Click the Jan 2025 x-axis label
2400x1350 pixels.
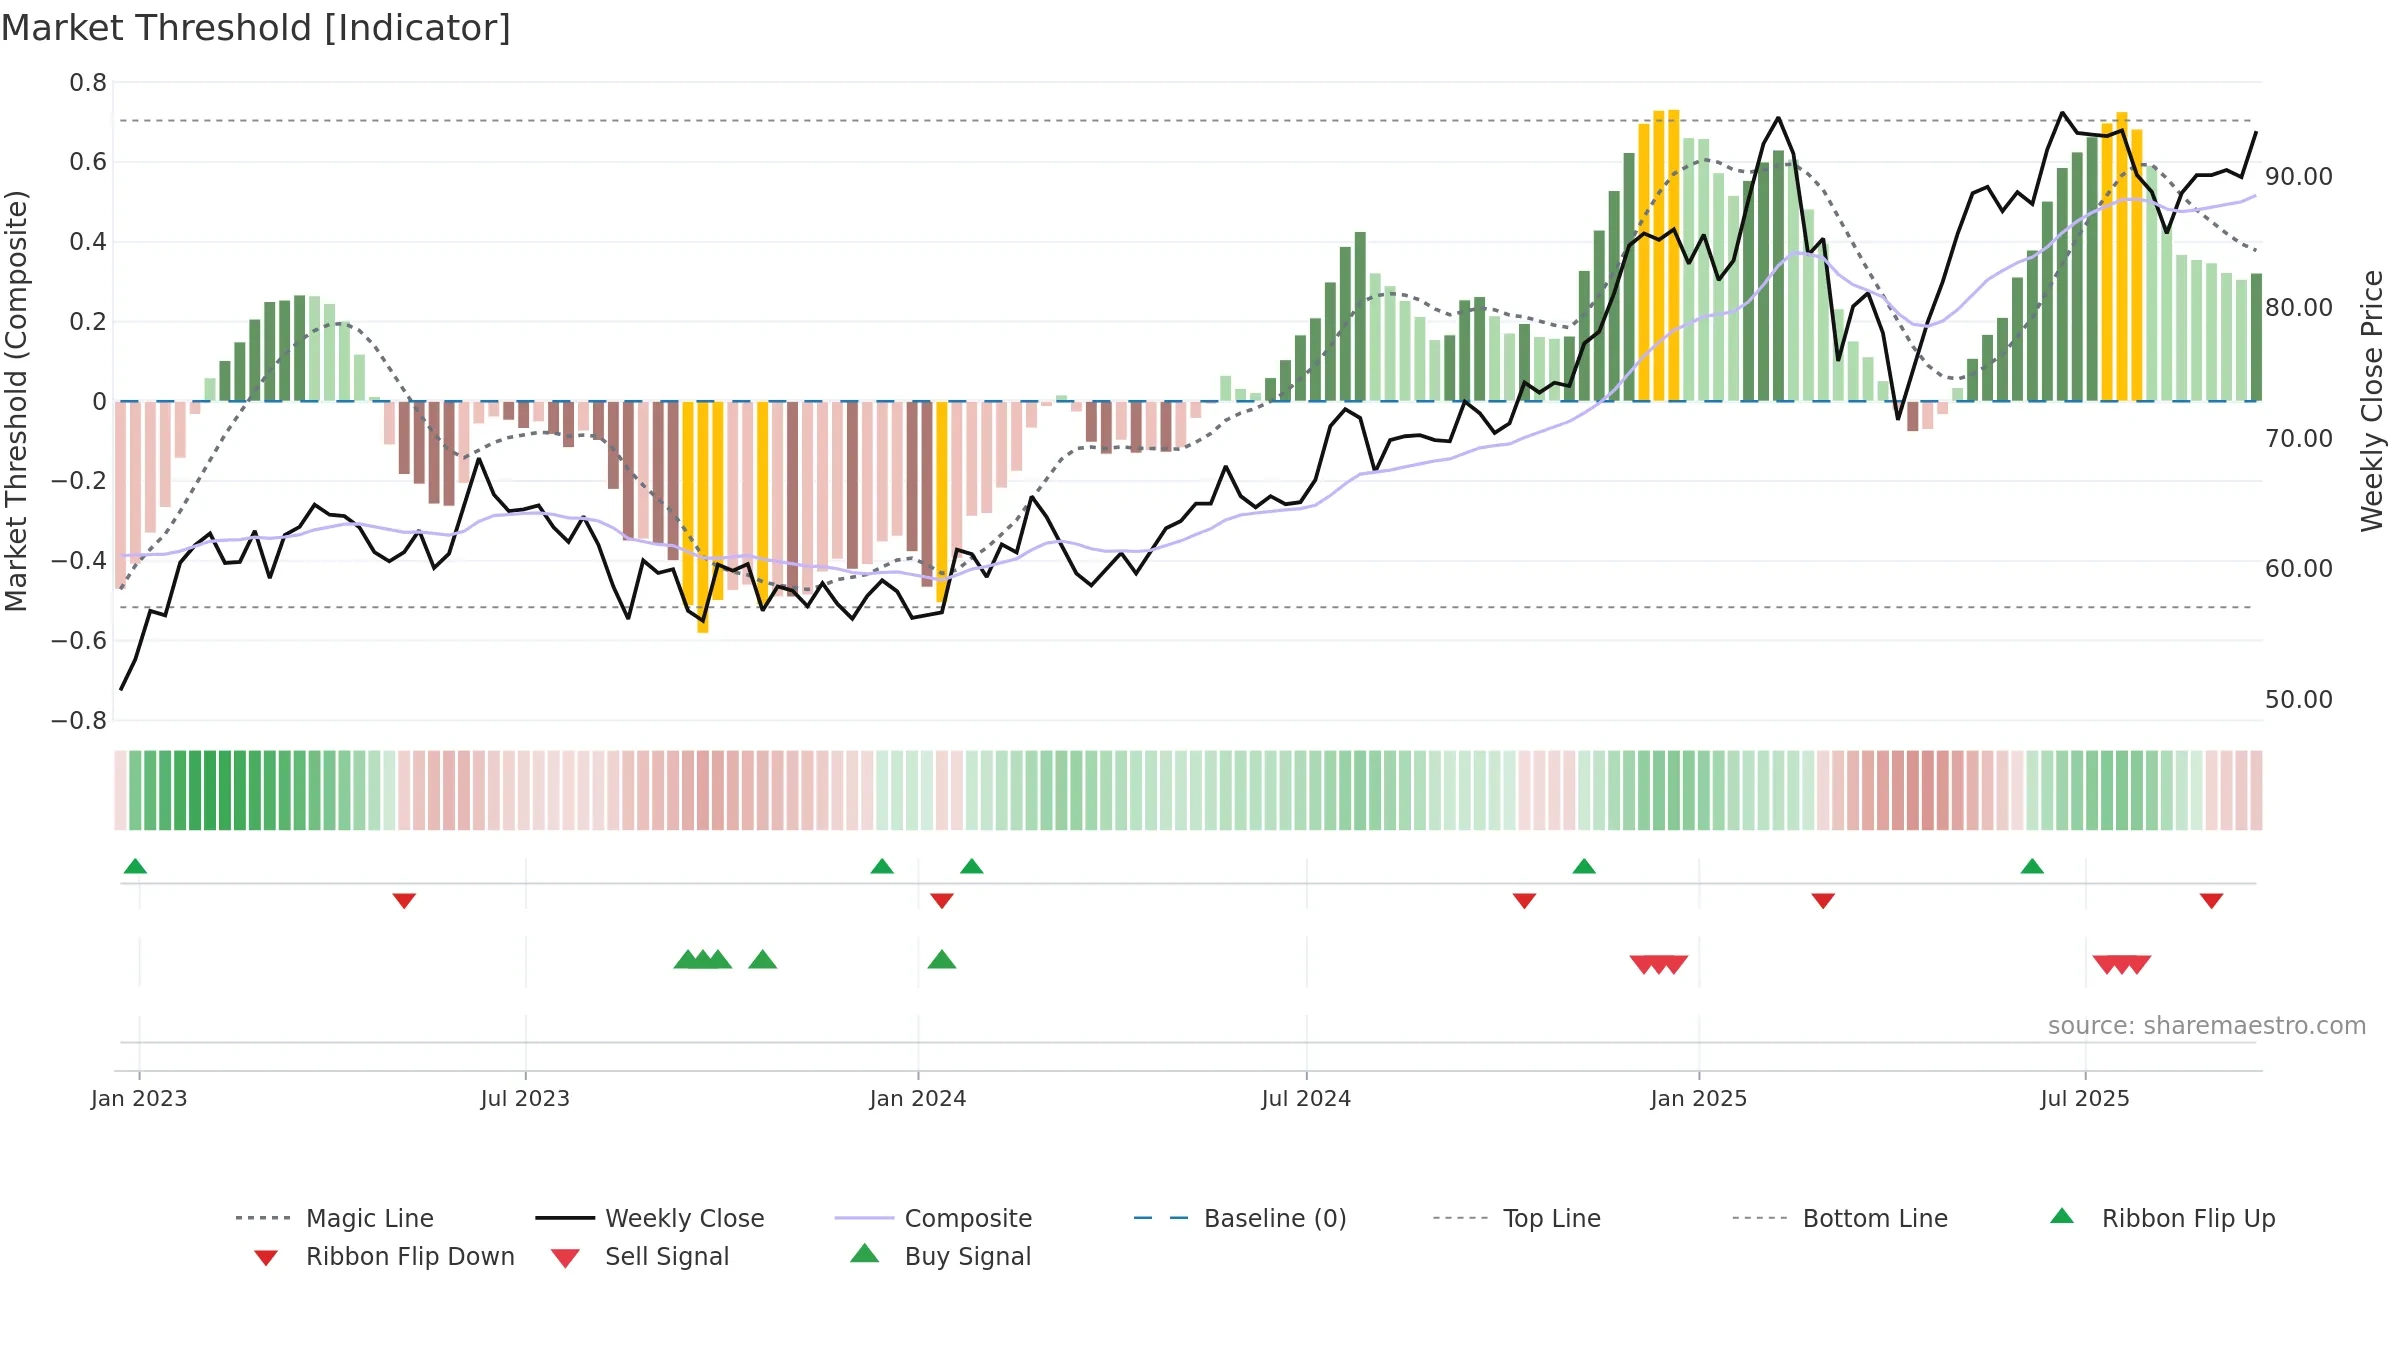tap(1699, 1099)
